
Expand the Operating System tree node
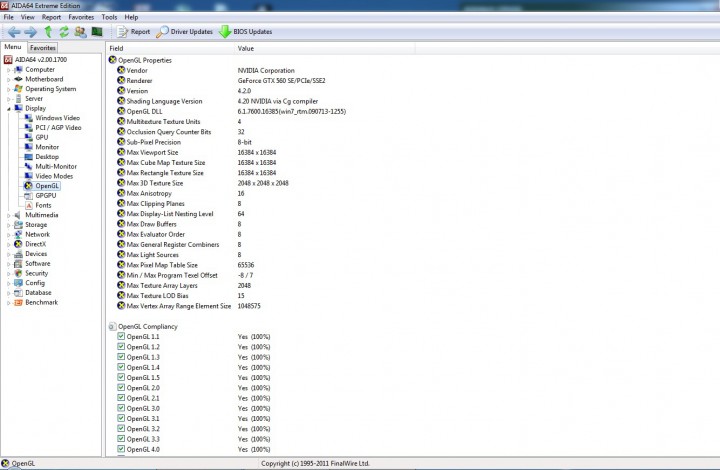(x=8, y=89)
